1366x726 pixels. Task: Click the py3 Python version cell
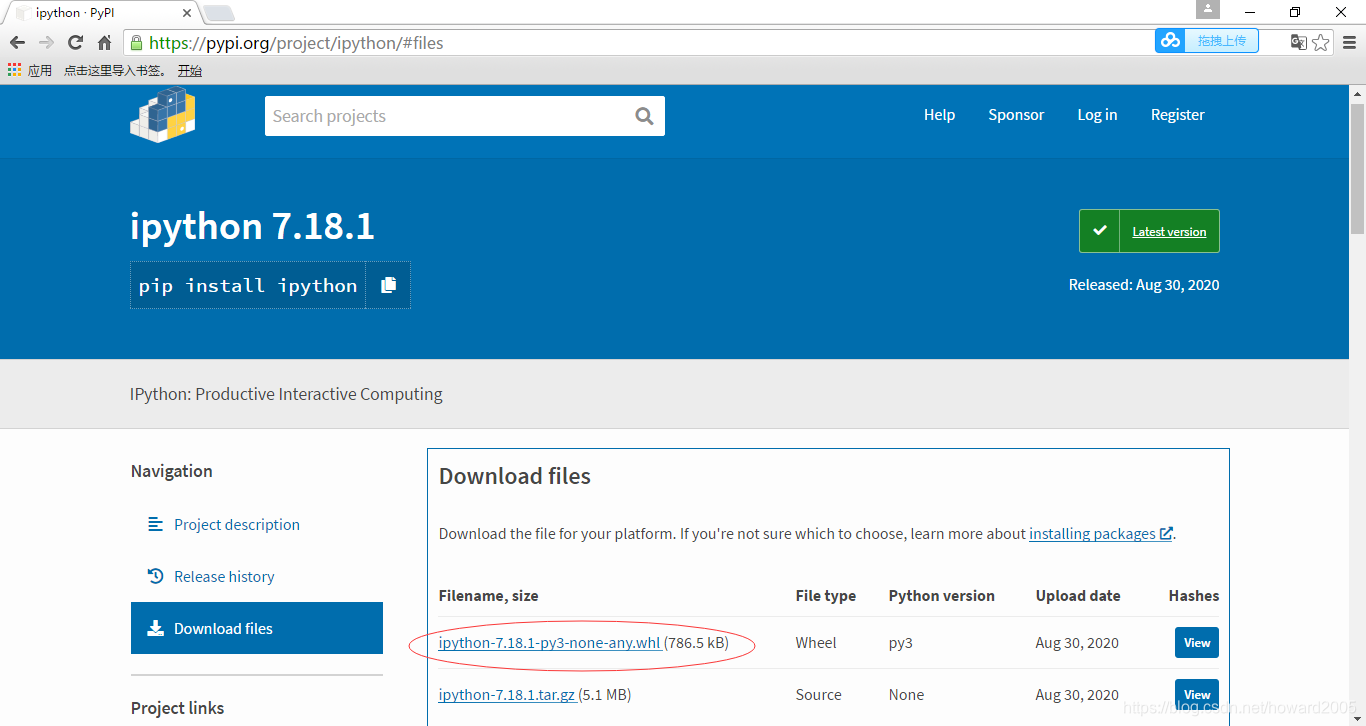(x=901, y=643)
